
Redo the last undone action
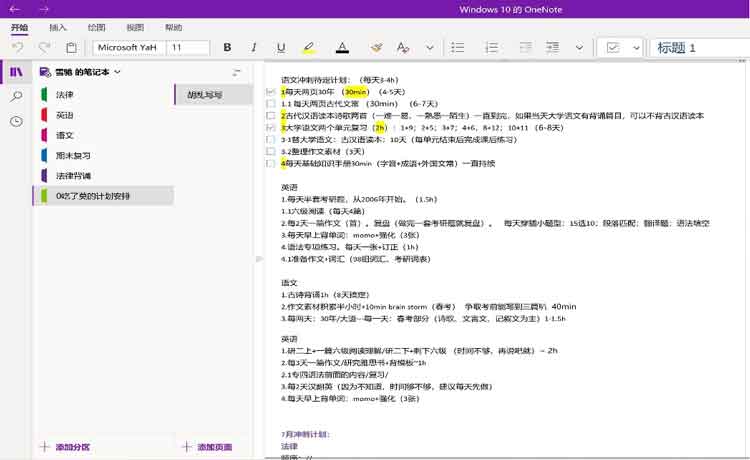[44, 47]
